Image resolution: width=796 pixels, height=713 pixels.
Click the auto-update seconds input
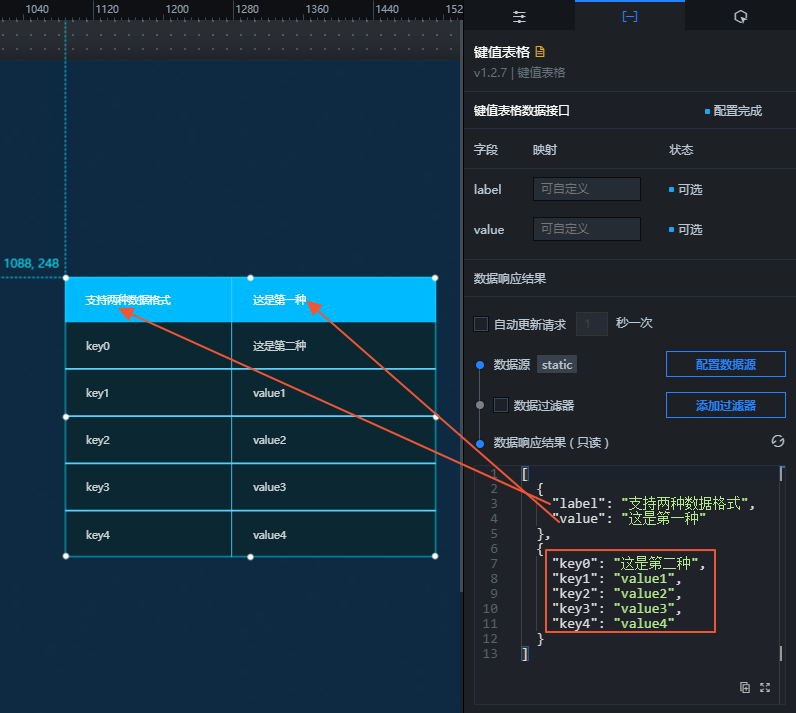tap(591, 324)
